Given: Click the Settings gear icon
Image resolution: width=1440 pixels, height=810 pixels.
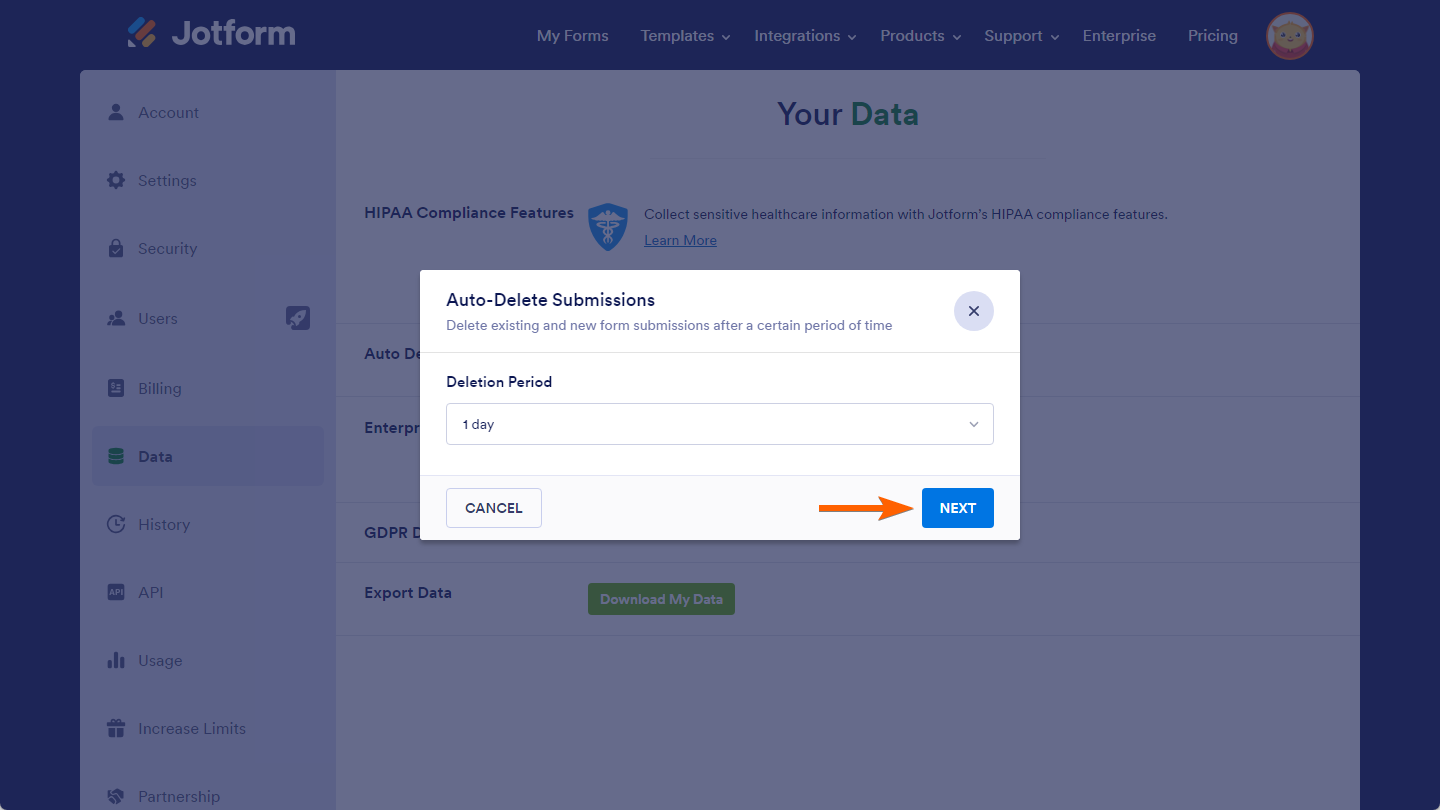Looking at the screenshot, I should click(x=116, y=180).
